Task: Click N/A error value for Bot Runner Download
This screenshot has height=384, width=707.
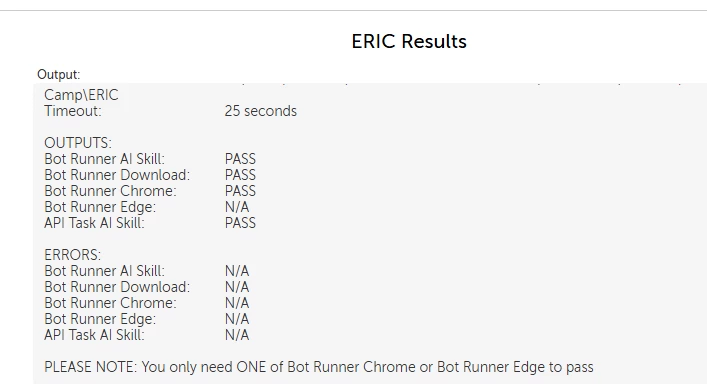Action: (237, 287)
